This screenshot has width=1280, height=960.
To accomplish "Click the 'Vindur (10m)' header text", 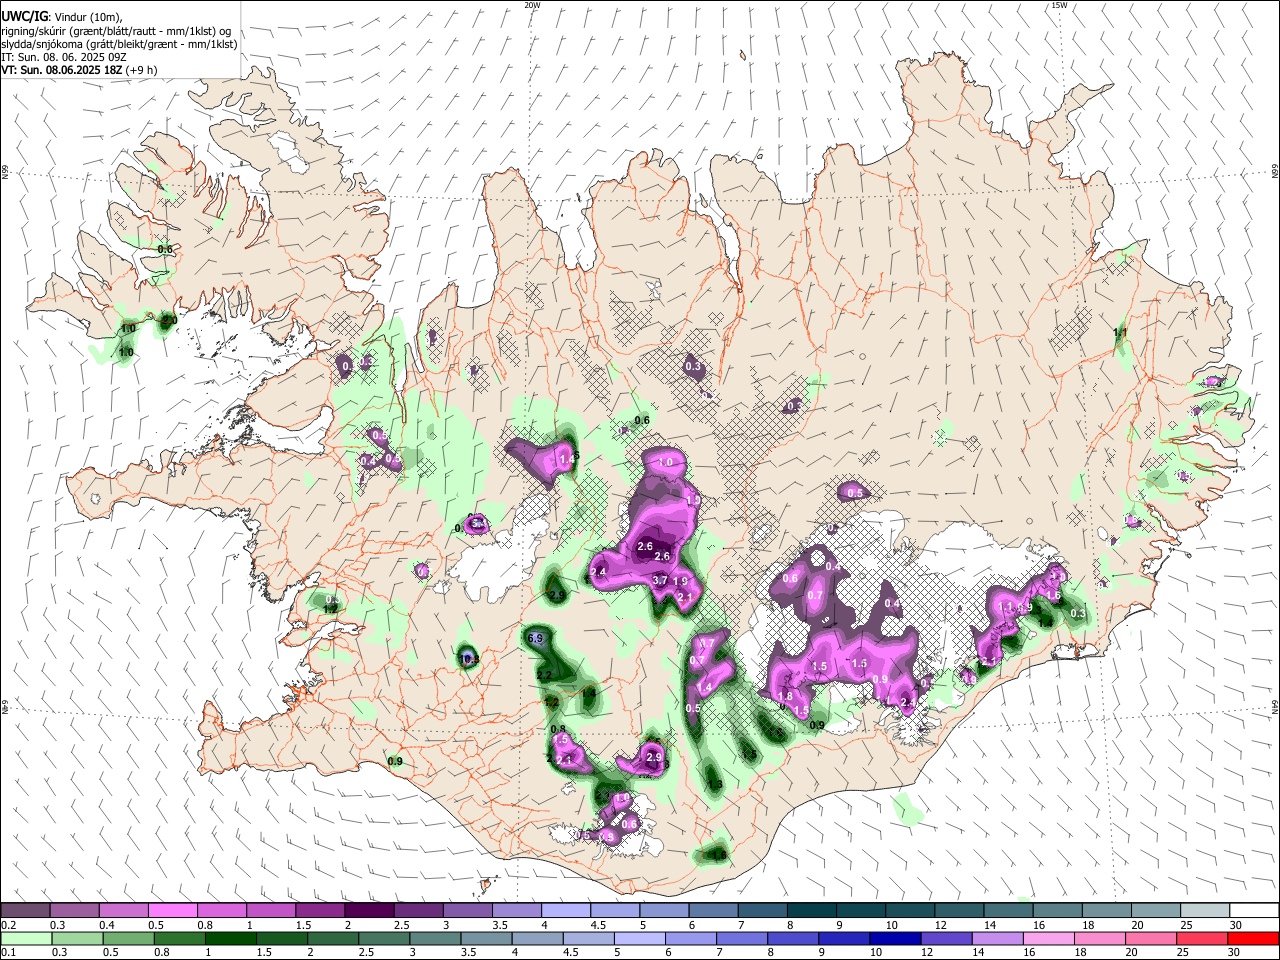I will (86, 17).
